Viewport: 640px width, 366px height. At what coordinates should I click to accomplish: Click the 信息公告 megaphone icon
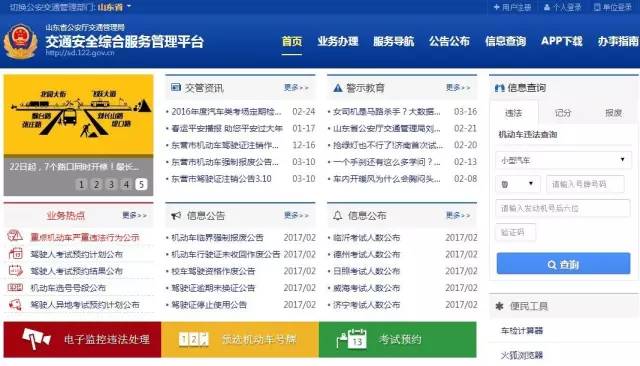click(x=176, y=215)
